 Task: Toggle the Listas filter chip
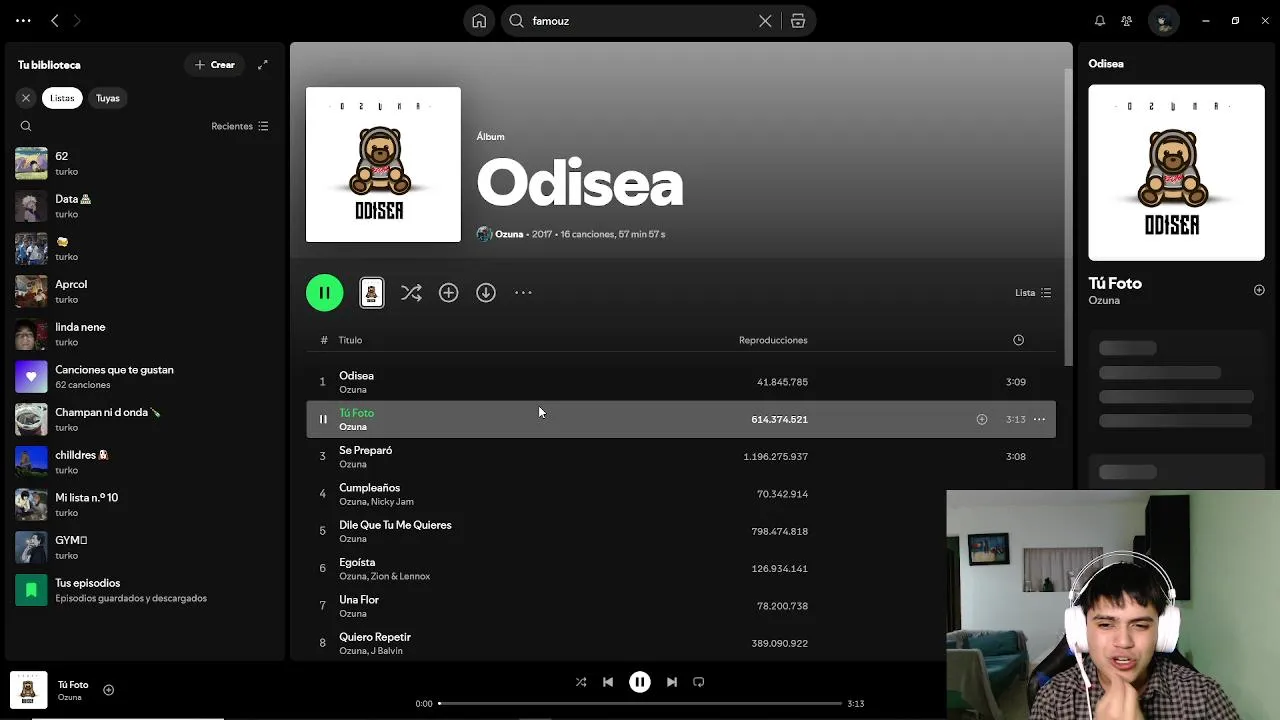[62, 98]
